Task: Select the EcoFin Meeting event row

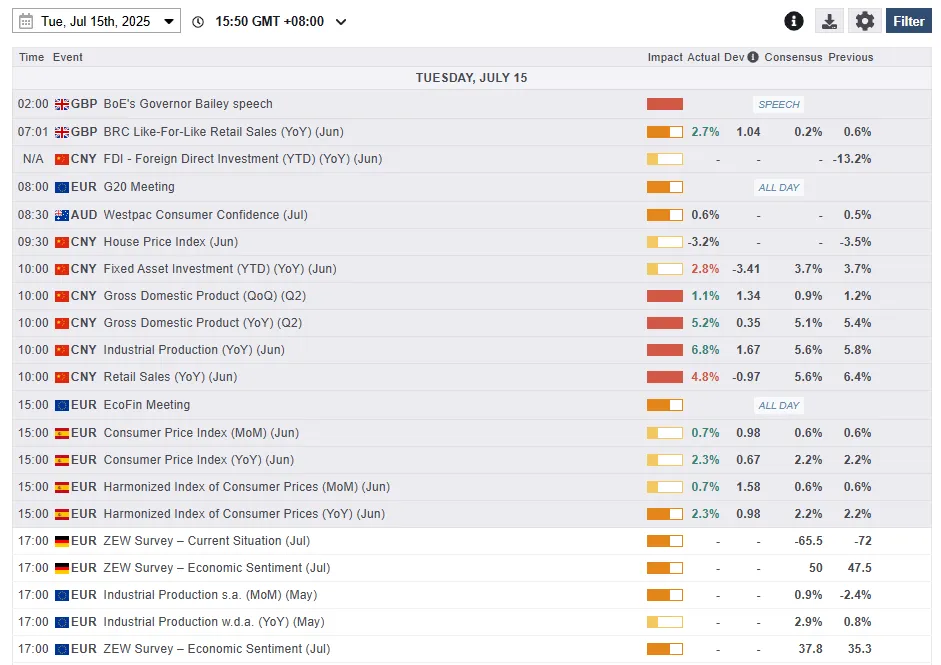Action: point(146,405)
